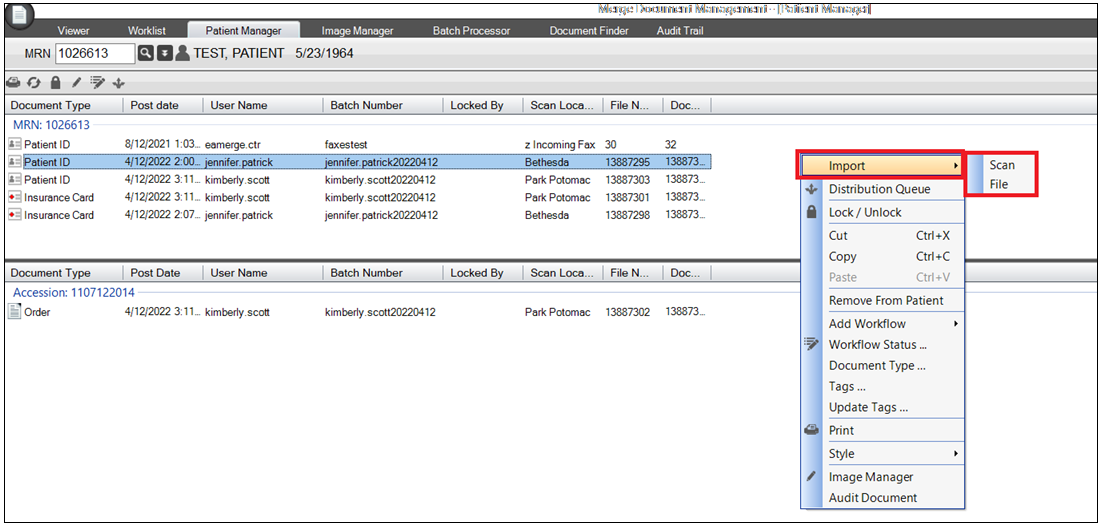Switch to the Worklist tab
This screenshot has height=527, width=1104.
(146, 31)
